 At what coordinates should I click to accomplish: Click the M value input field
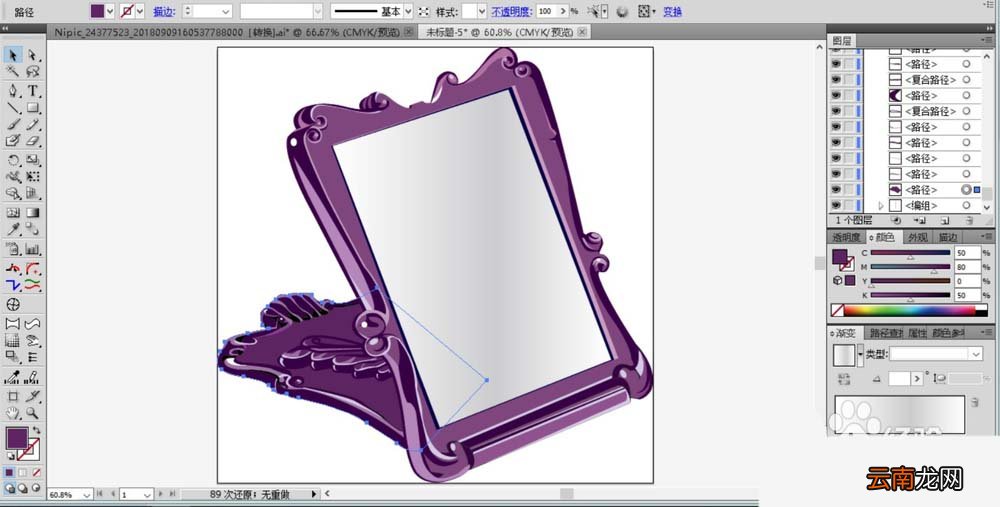click(x=967, y=267)
